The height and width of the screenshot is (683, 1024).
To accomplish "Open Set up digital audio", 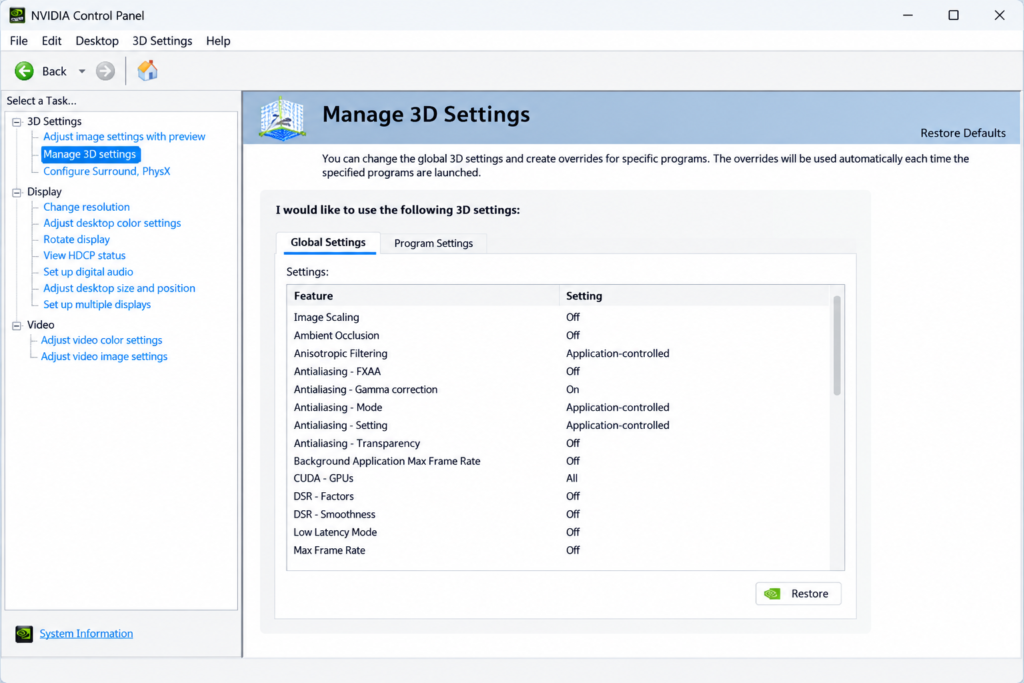I will [88, 272].
